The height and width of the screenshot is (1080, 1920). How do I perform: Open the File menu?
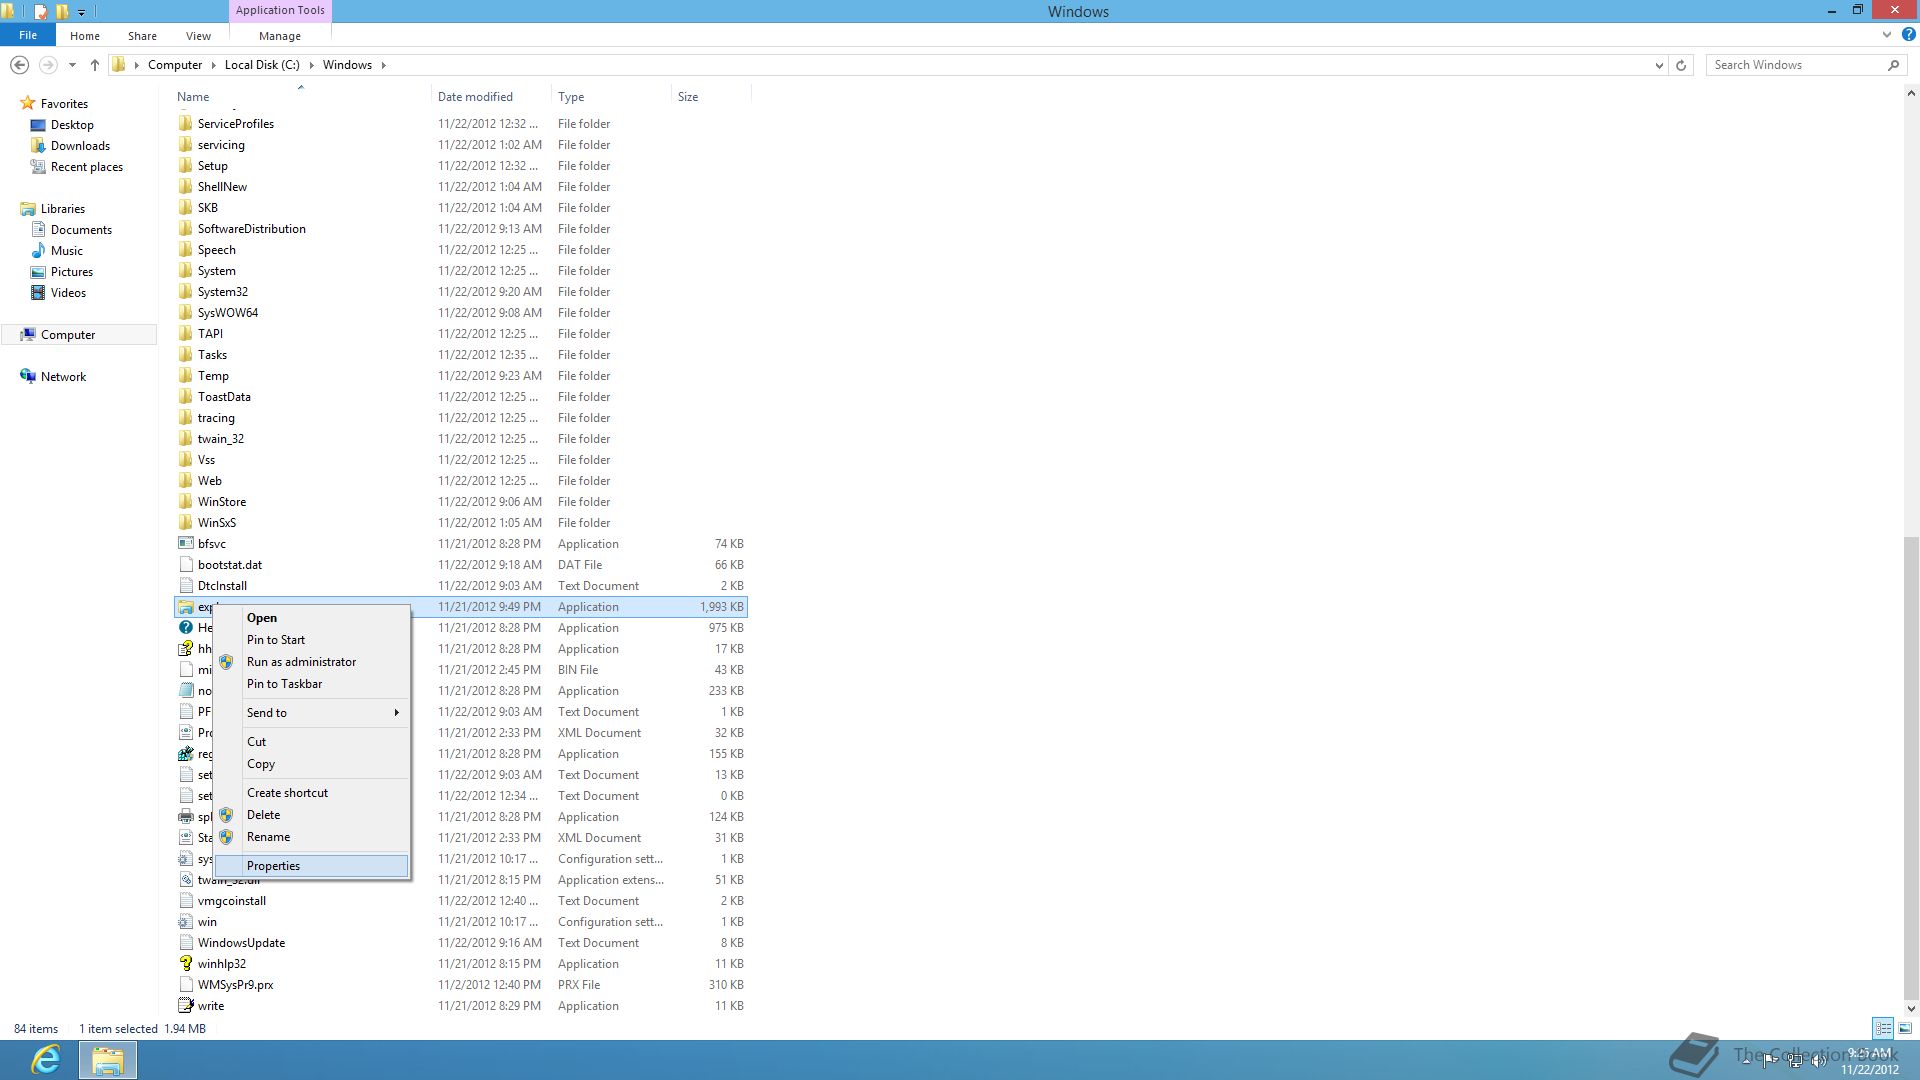pos(28,35)
